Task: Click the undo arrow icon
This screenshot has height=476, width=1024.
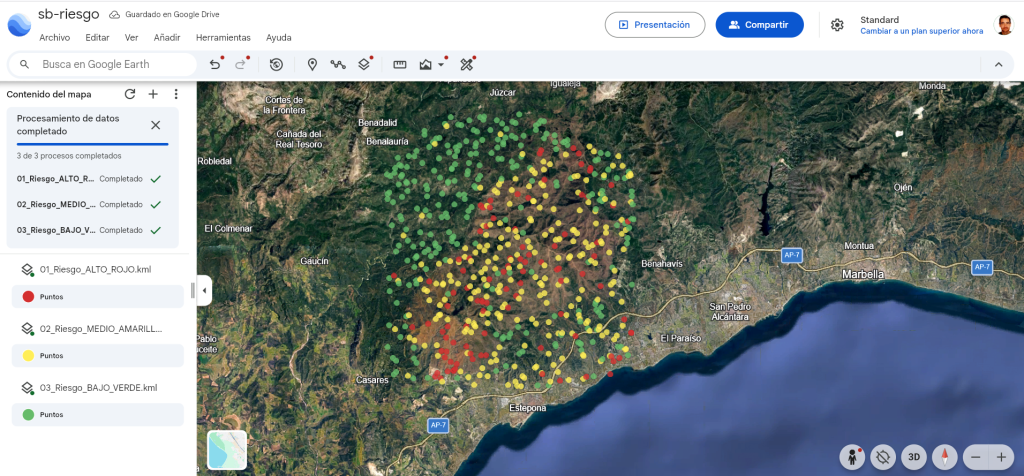Action: coord(214,65)
